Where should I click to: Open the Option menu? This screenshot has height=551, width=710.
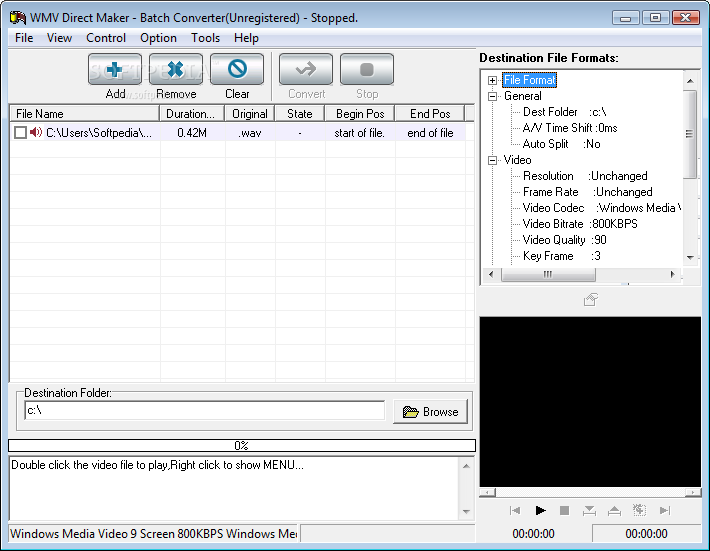(x=158, y=38)
